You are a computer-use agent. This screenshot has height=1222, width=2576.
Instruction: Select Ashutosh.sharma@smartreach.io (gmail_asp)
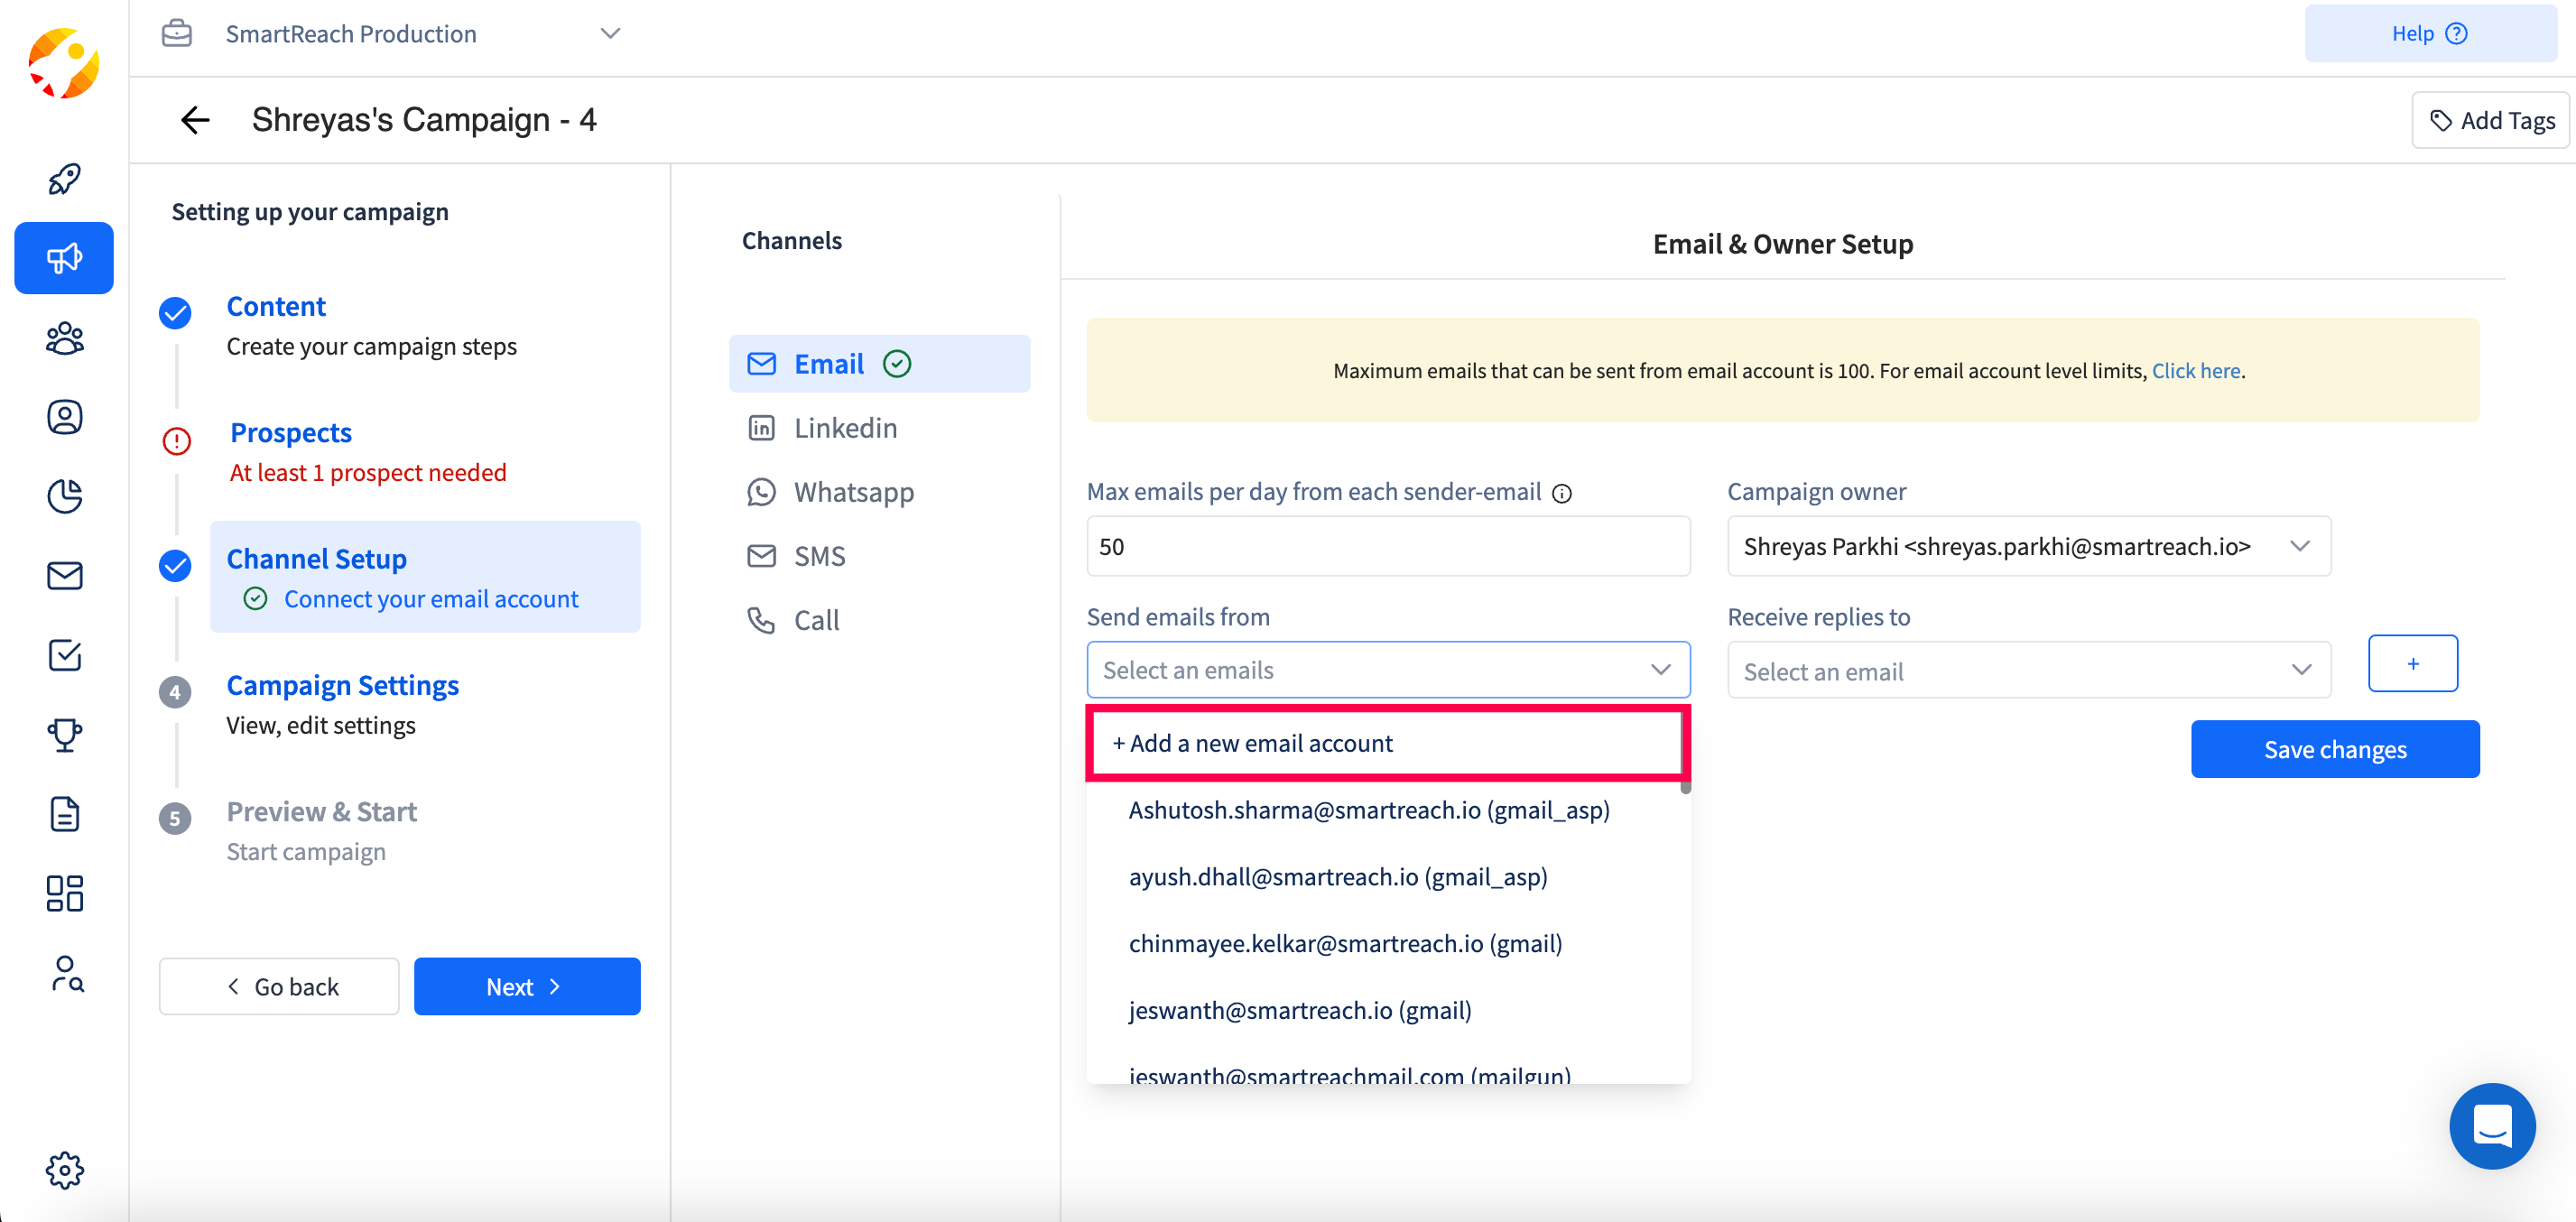[x=1369, y=810]
